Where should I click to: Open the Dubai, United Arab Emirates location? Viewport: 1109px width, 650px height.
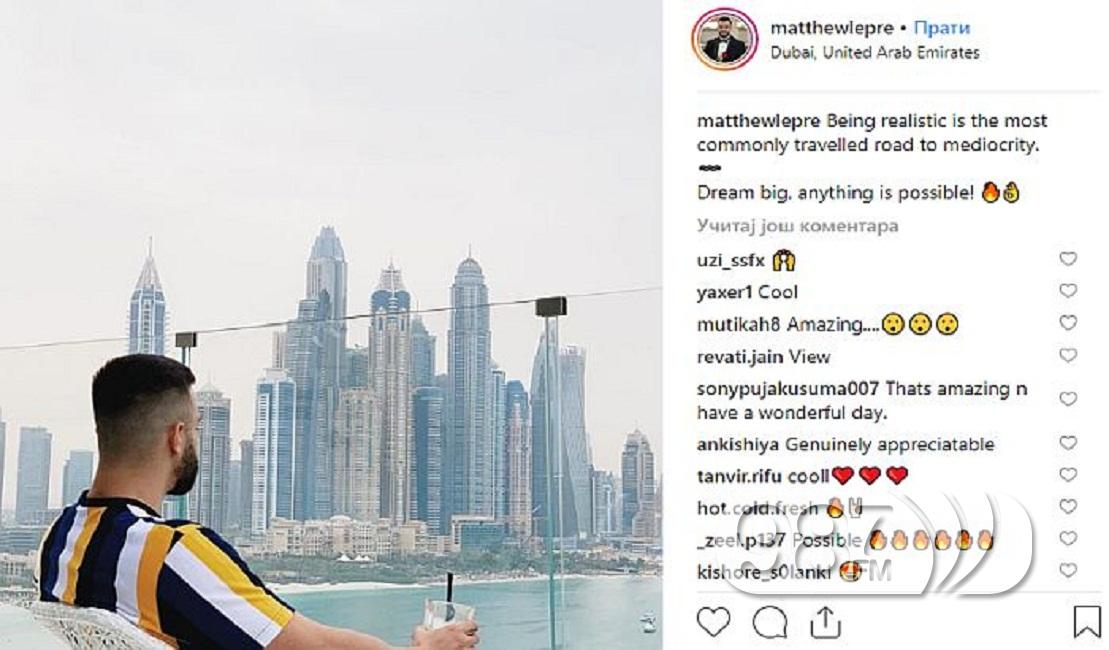(x=875, y=52)
